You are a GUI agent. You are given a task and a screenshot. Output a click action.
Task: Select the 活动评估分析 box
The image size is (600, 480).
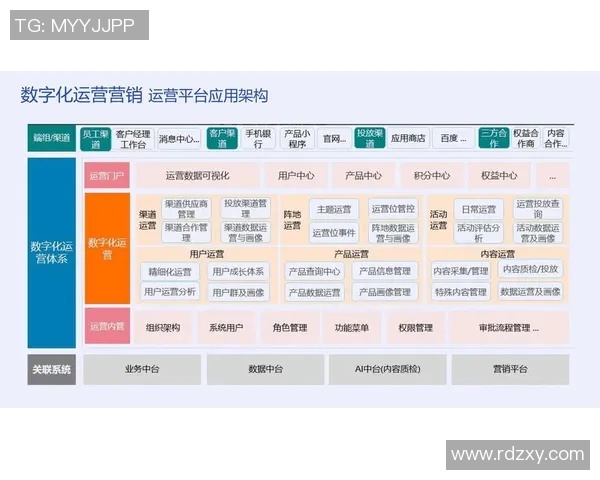[478, 233]
